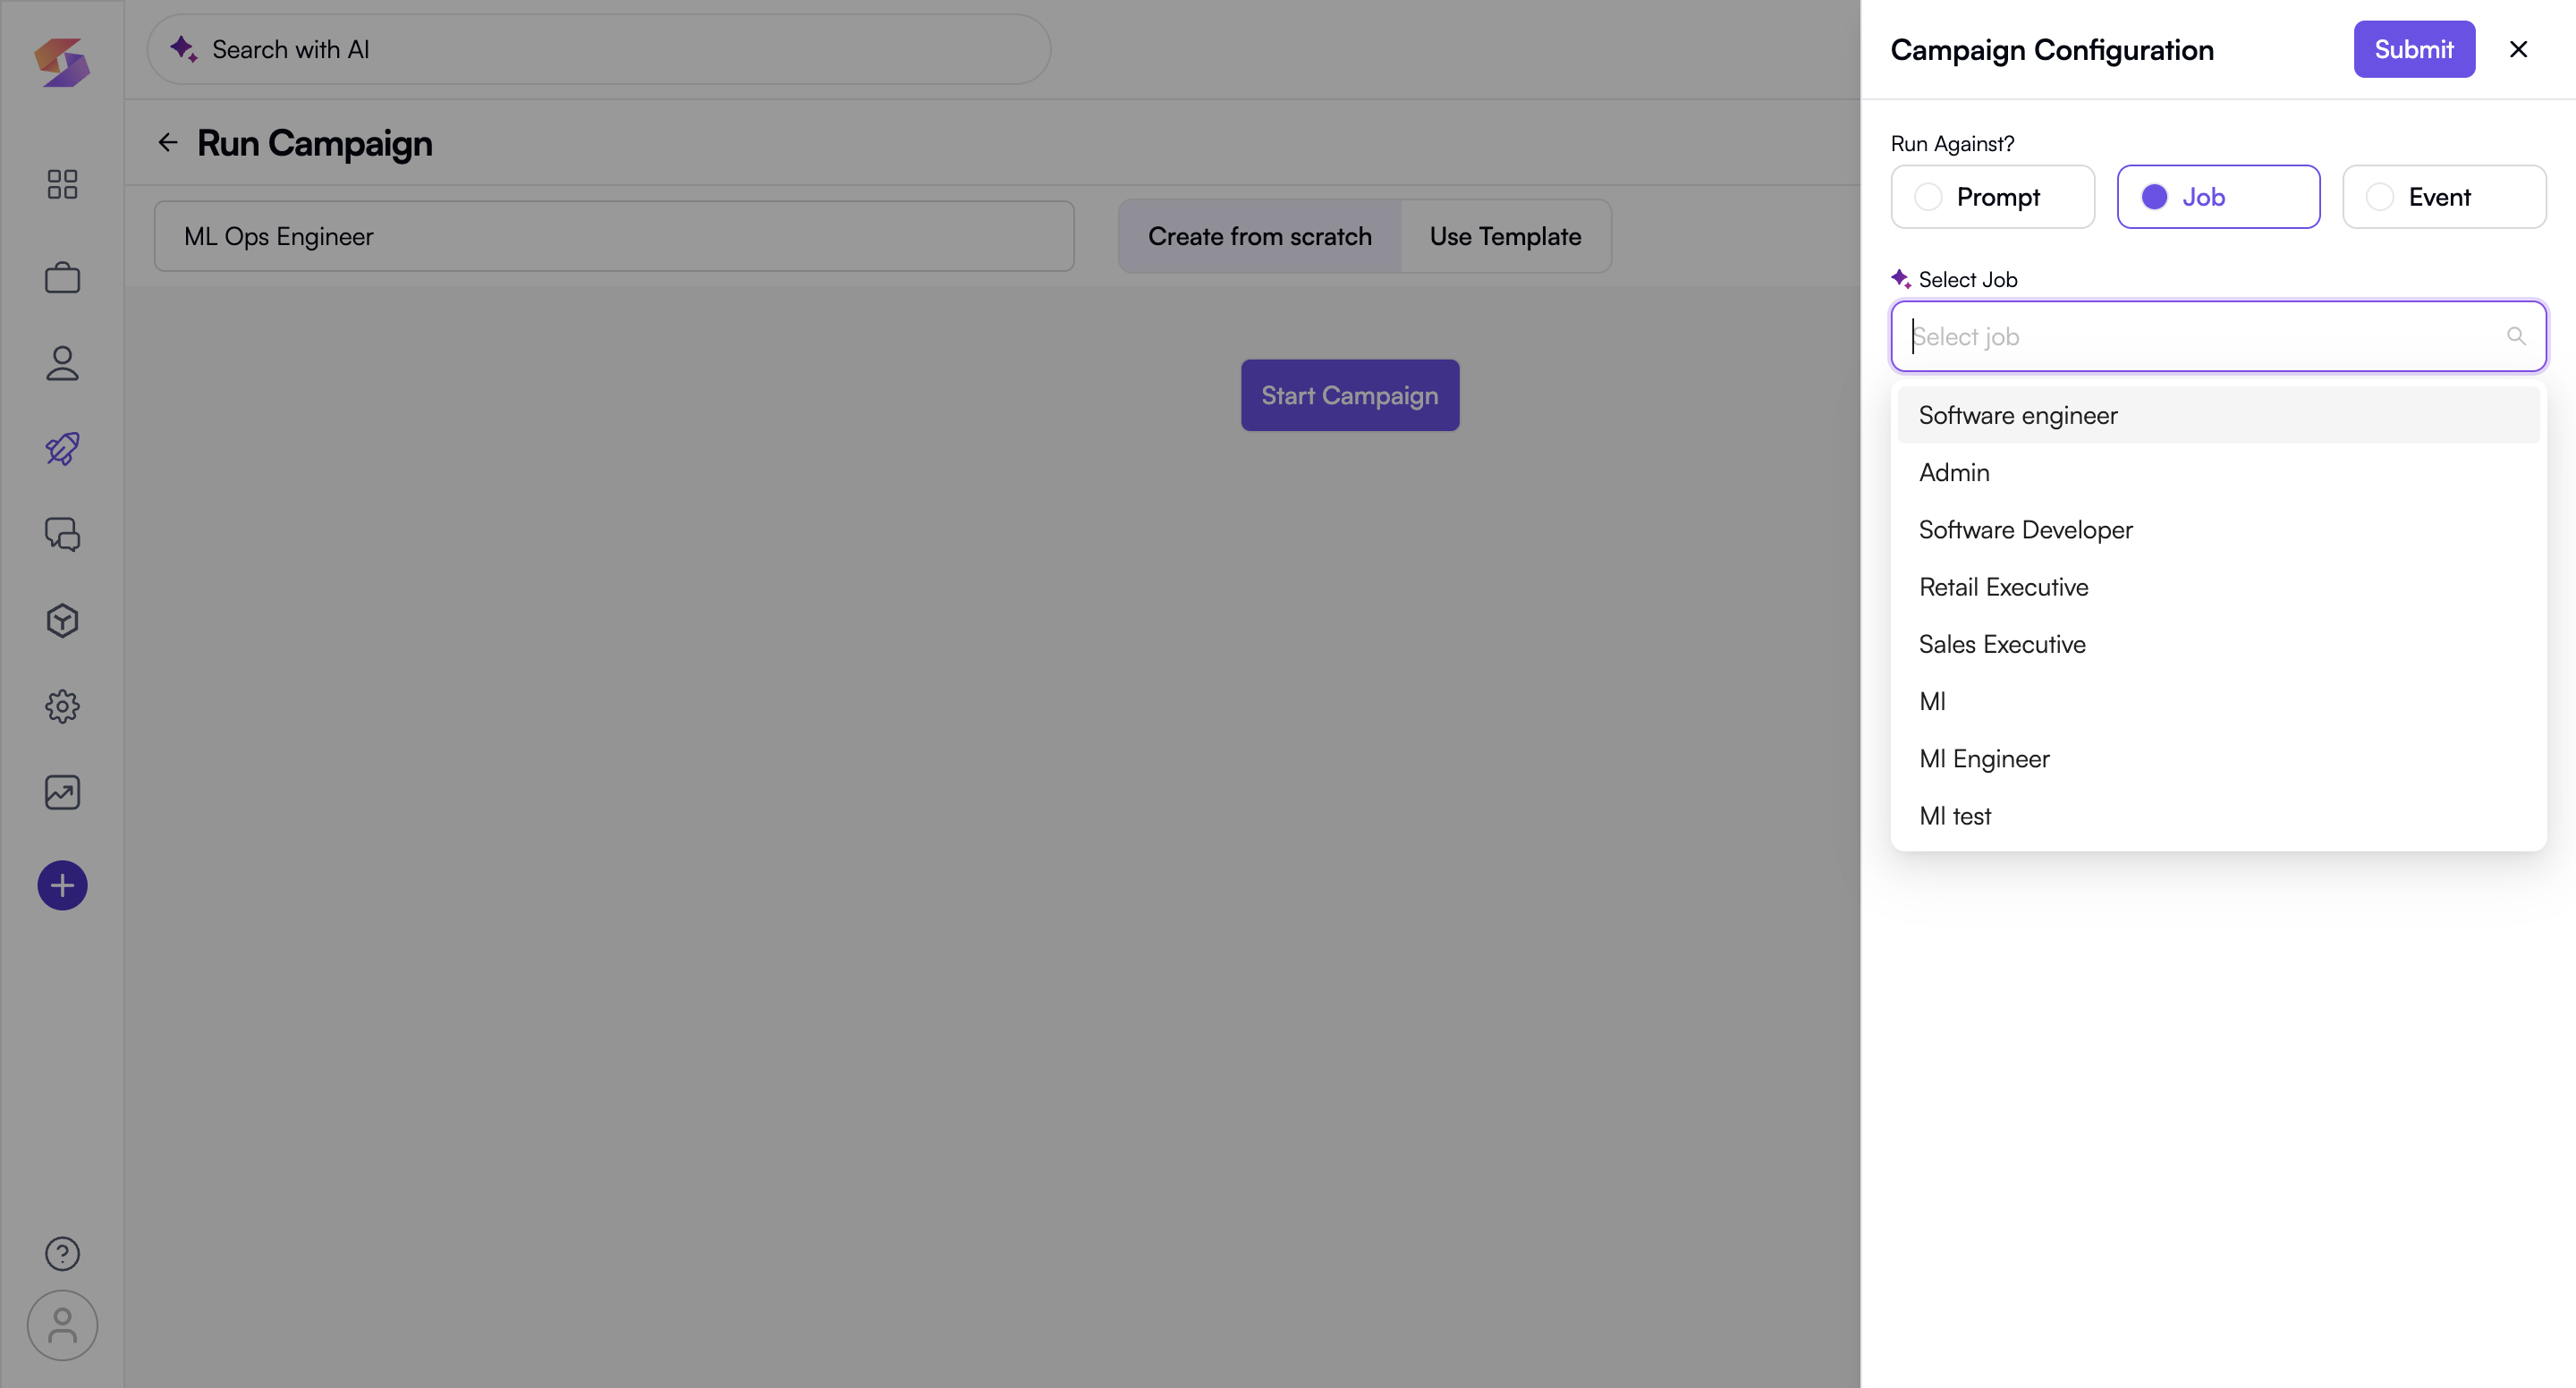Click the magnifier icon in Select job field
This screenshot has width=2576, height=1388.
tap(2516, 336)
